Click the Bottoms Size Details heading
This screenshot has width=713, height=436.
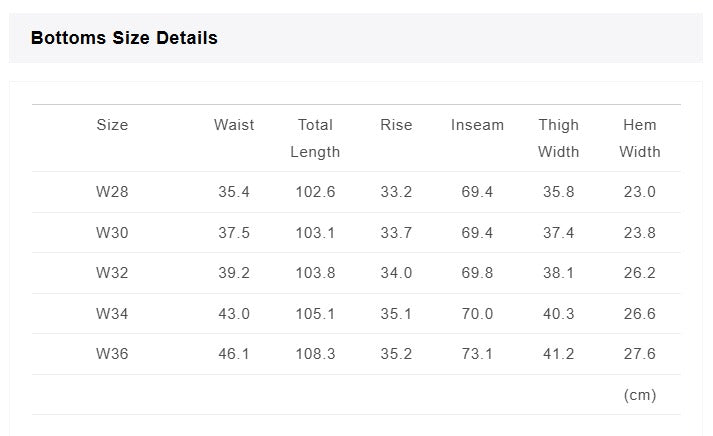(124, 38)
